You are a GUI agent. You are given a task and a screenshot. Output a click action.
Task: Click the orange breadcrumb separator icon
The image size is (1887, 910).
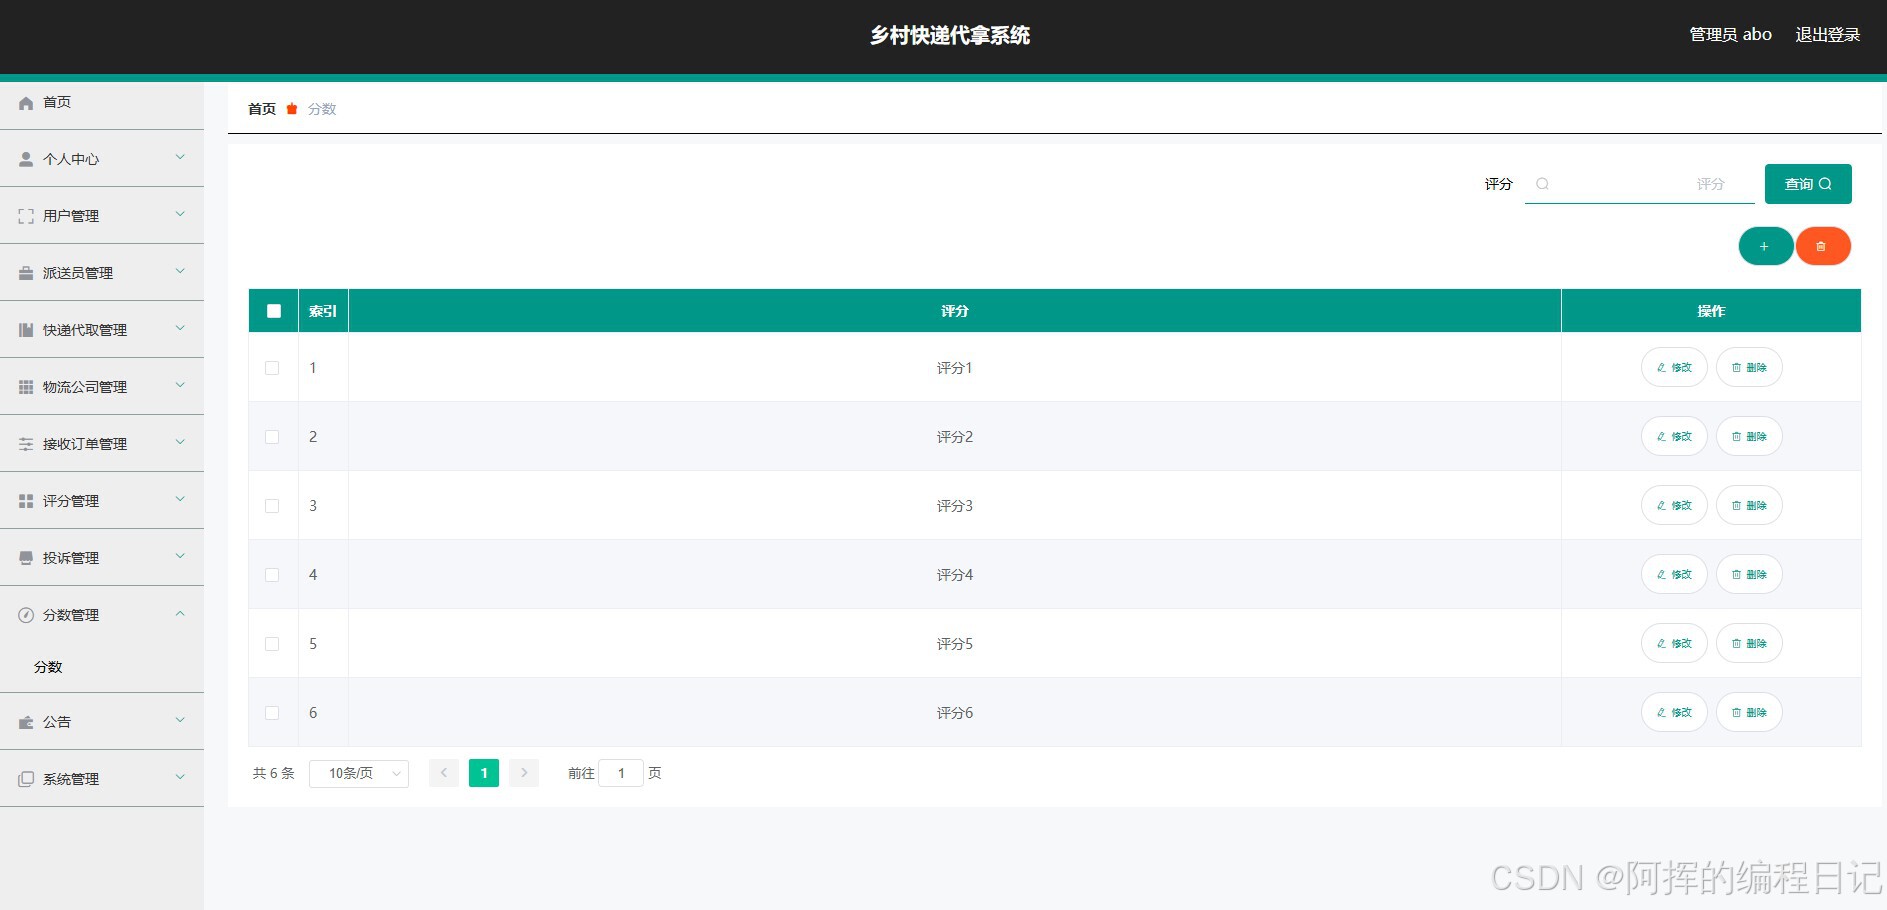[292, 109]
